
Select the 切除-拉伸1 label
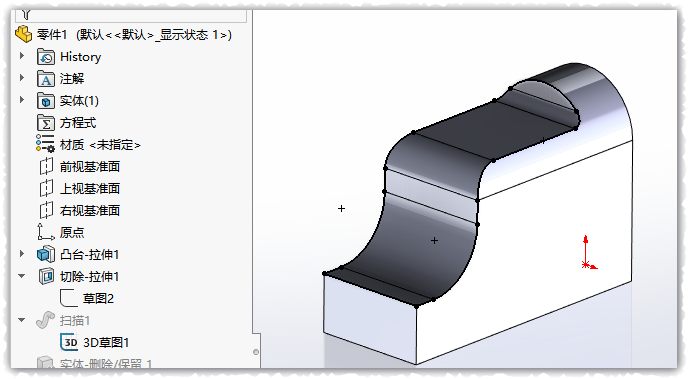pyautogui.click(x=90, y=276)
